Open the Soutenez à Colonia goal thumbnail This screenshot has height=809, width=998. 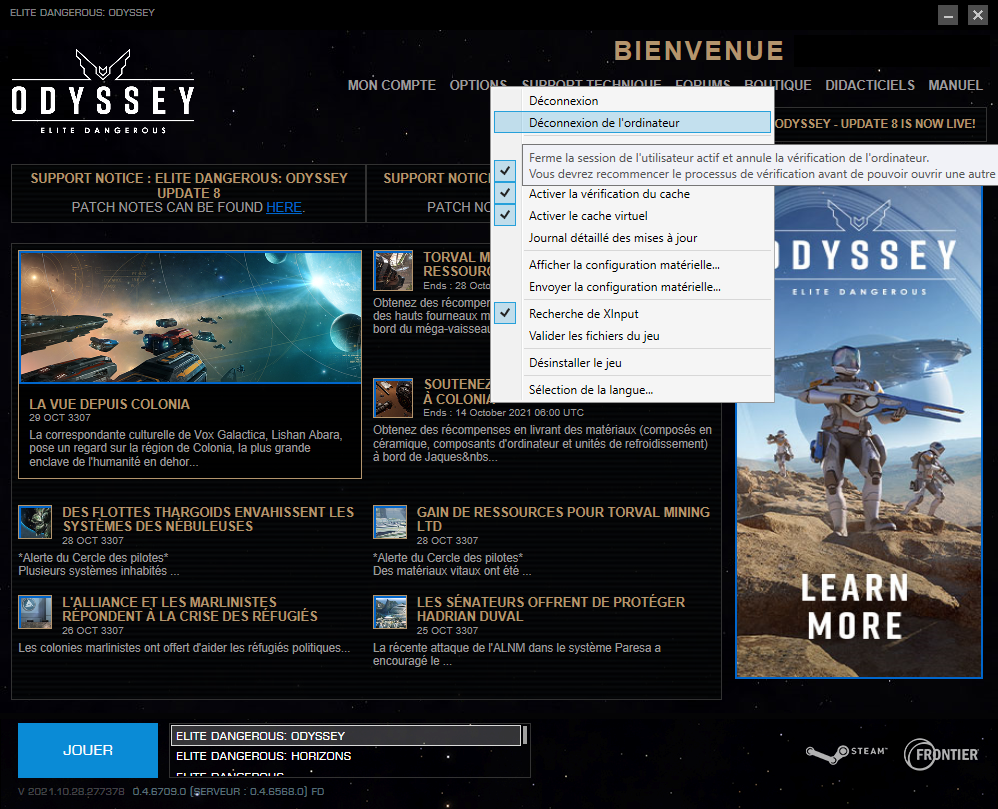click(x=393, y=398)
